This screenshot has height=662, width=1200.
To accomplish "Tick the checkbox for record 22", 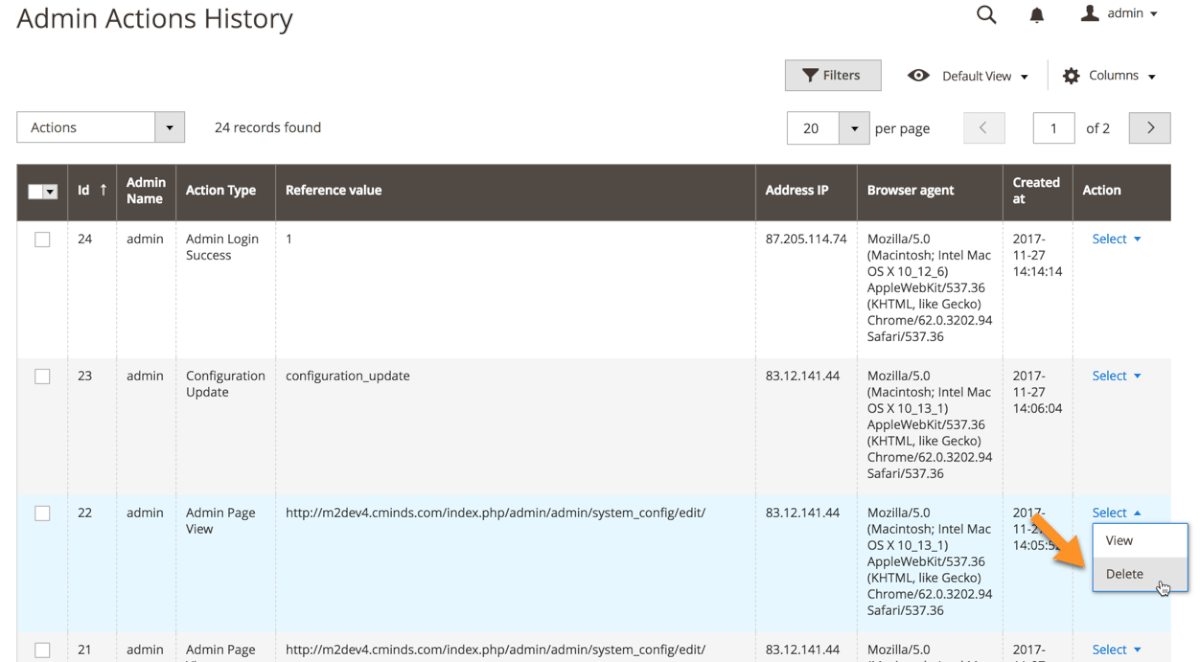I will coord(42,513).
